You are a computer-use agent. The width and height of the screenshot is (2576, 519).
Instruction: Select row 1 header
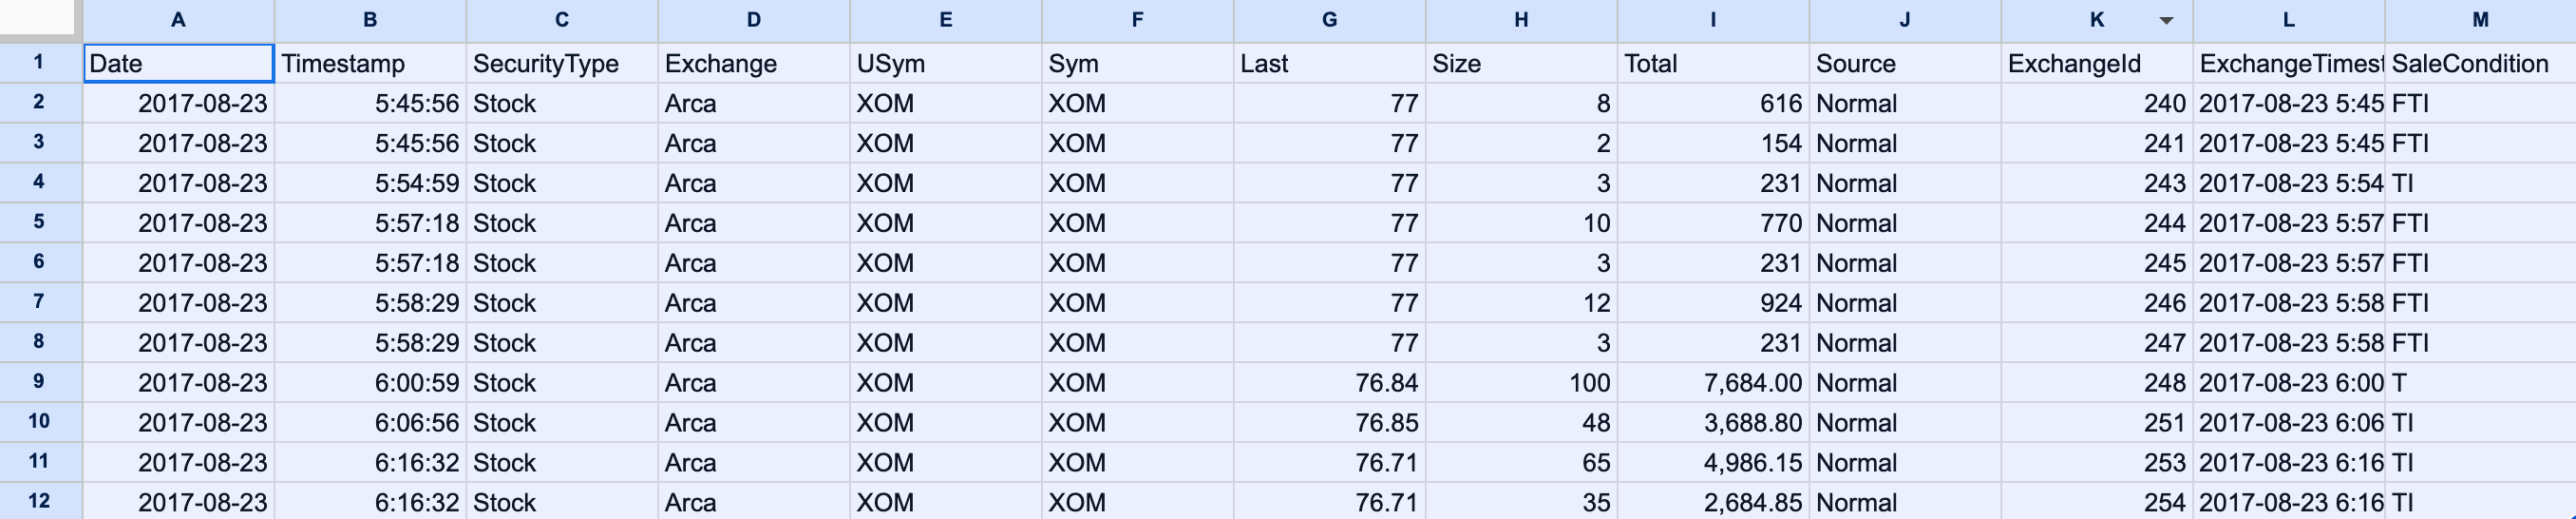tap(40, 63)
